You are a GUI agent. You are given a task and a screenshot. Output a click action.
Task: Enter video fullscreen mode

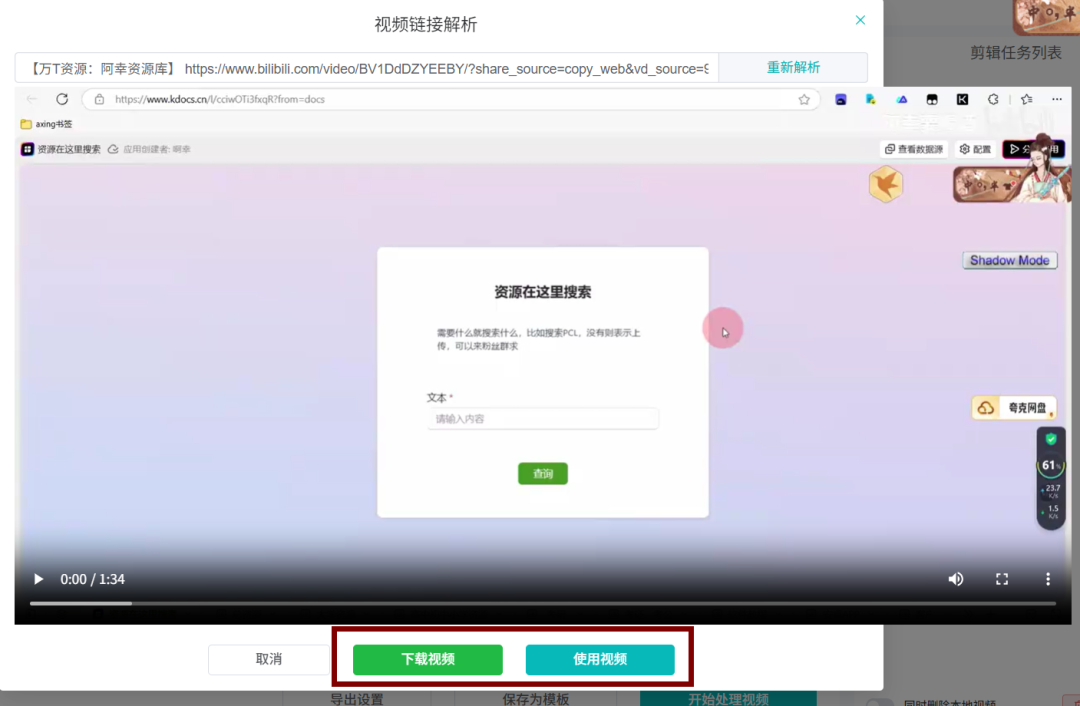pos(1001,579)
